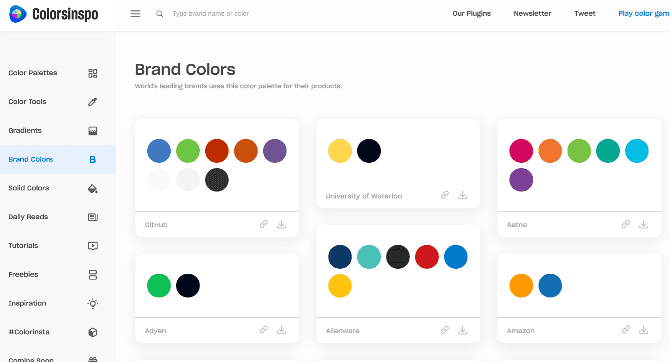The width and height of the screenshot is (670, 362).
Task: Copy link icon on GitHub card
Action: point(264,224)
